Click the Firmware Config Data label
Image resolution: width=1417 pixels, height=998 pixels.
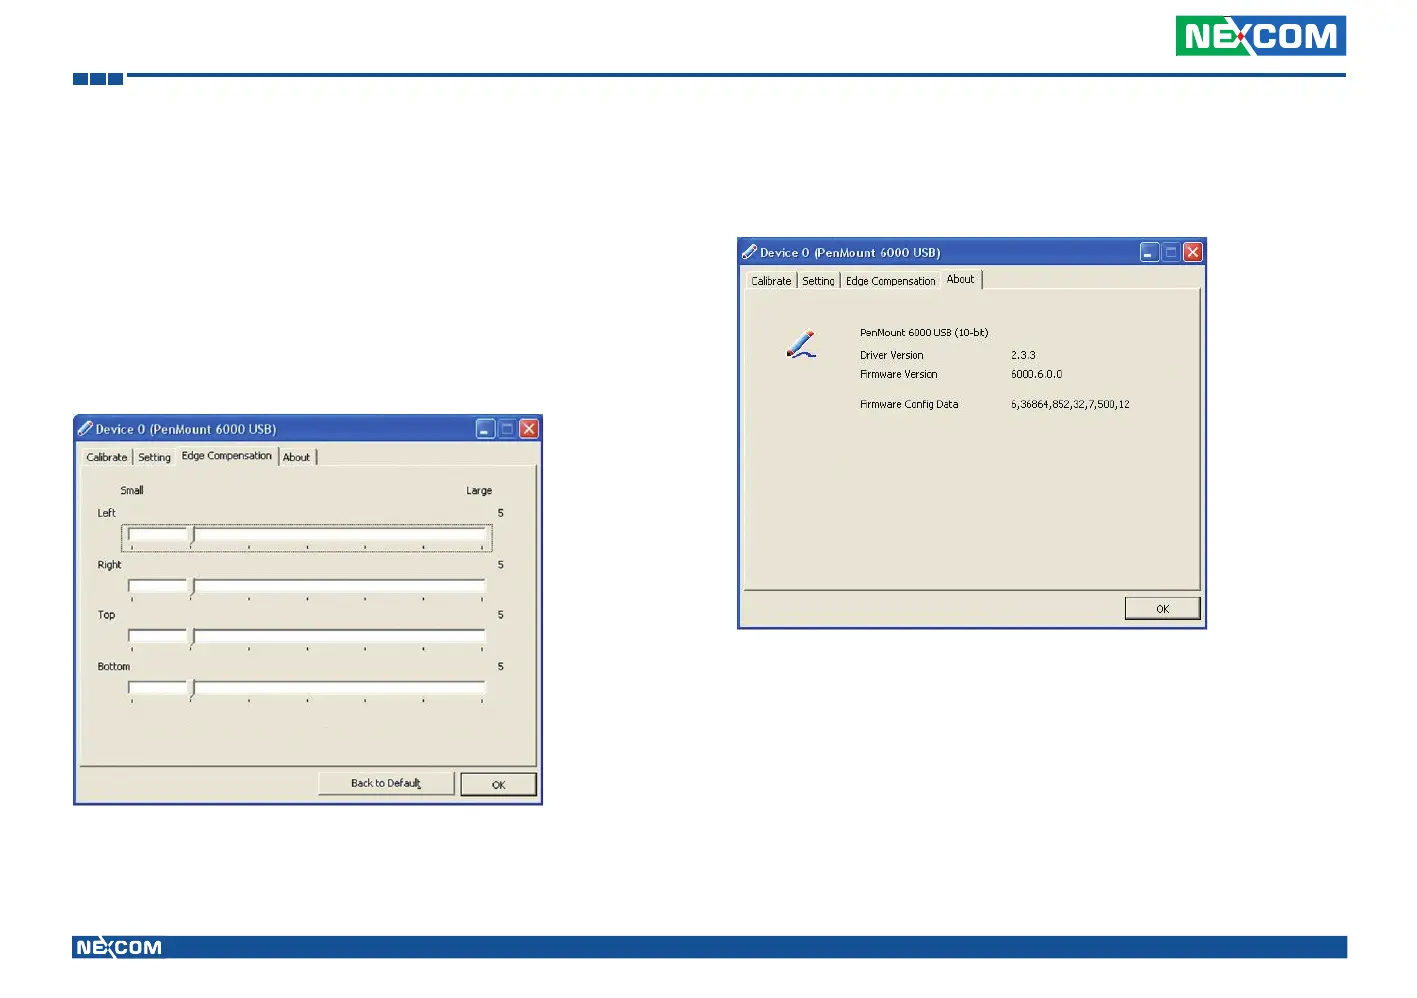click(909, 404)
